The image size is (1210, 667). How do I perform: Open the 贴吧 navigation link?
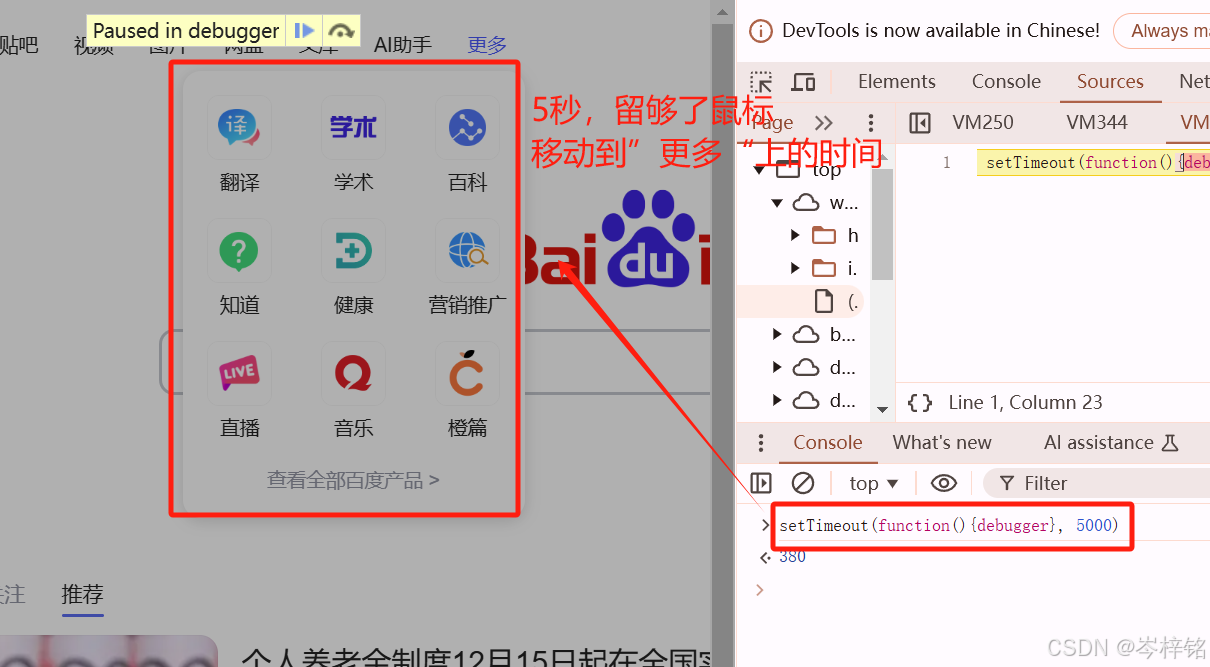click(18, 45)
